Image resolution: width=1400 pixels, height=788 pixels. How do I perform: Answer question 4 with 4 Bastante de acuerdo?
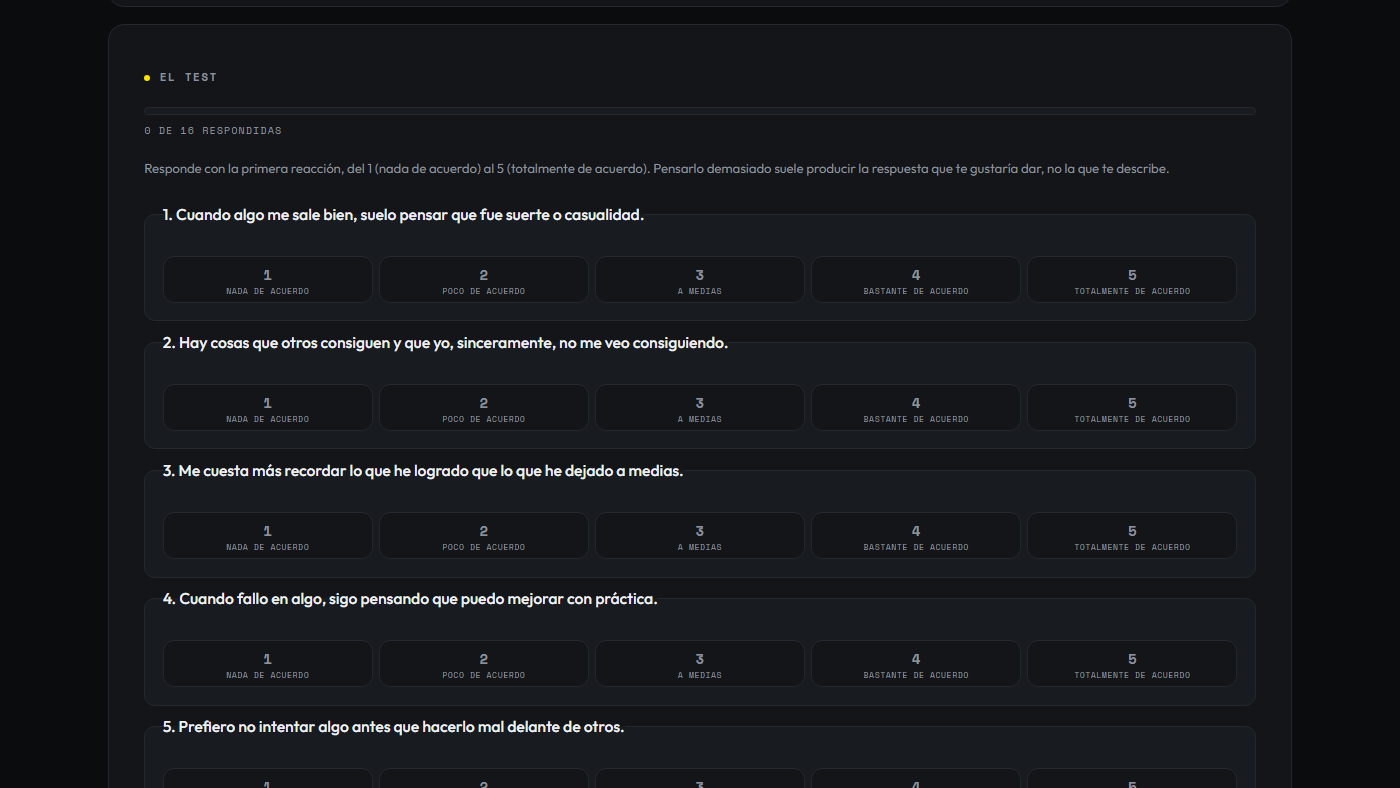click(x=916, y=663)
